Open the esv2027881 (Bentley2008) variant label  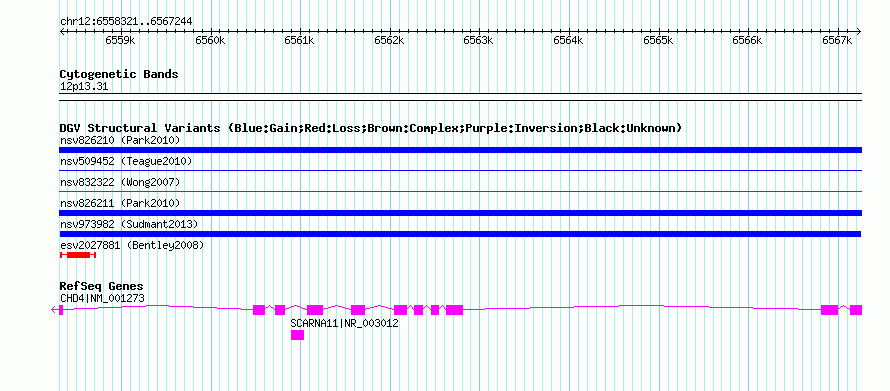coord(132,245)
